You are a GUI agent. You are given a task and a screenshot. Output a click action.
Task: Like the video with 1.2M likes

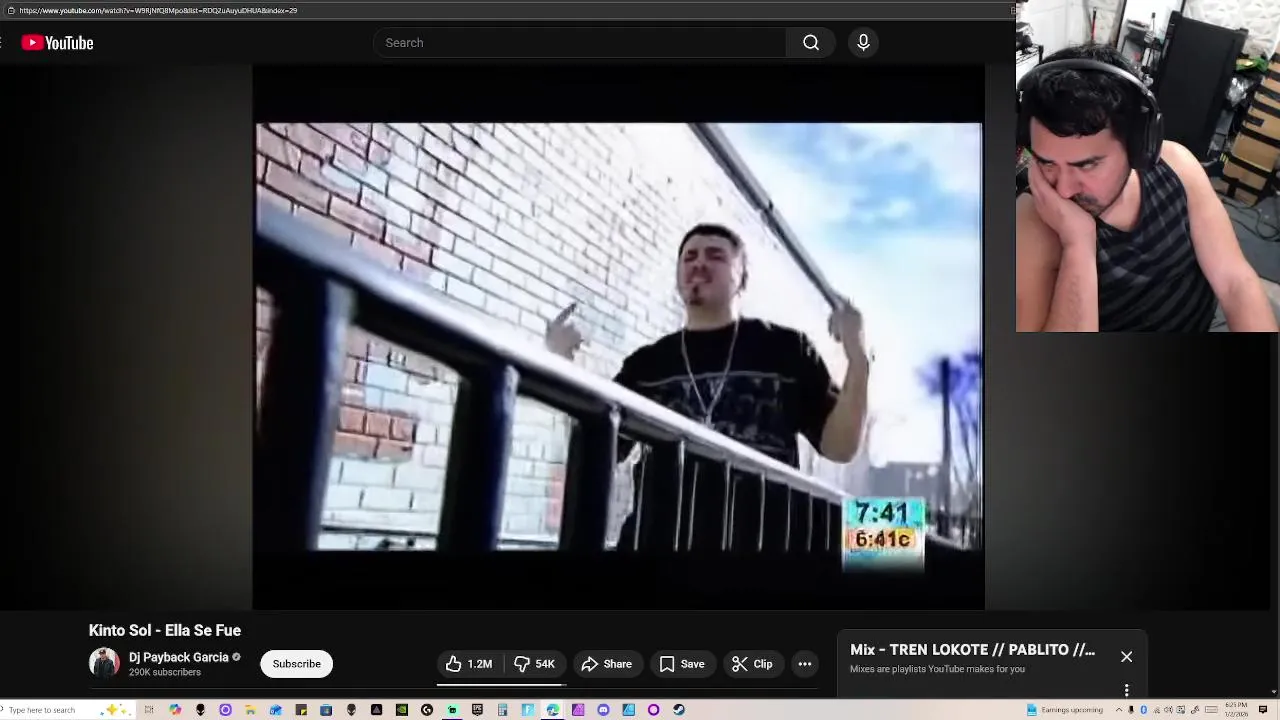tap(469, 664)
